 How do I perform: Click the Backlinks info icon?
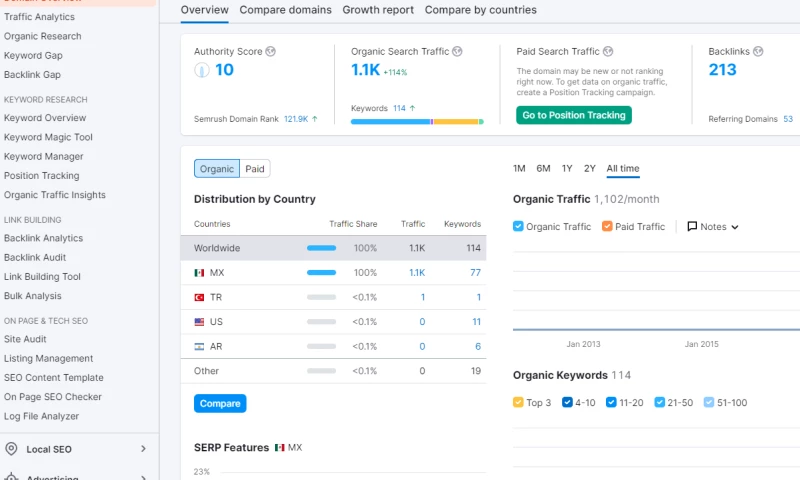pyautogui.click(x=758, y=52)
